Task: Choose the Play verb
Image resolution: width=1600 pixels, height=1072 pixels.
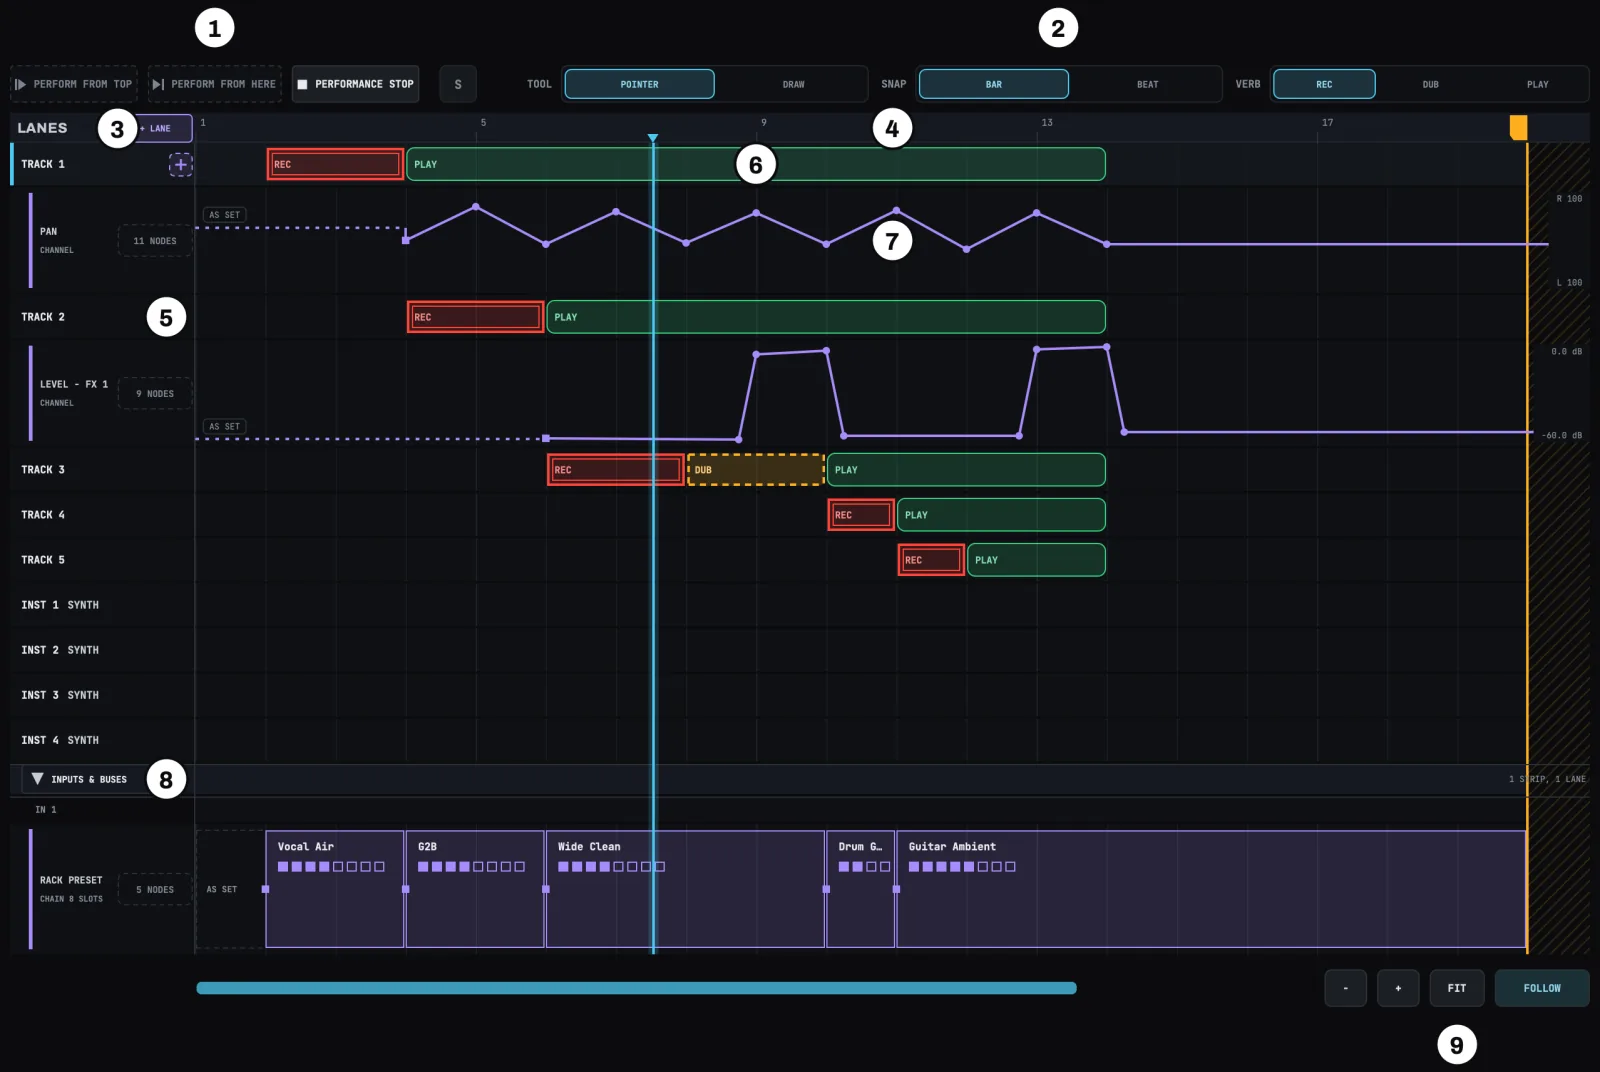Action: point(1537,84)
